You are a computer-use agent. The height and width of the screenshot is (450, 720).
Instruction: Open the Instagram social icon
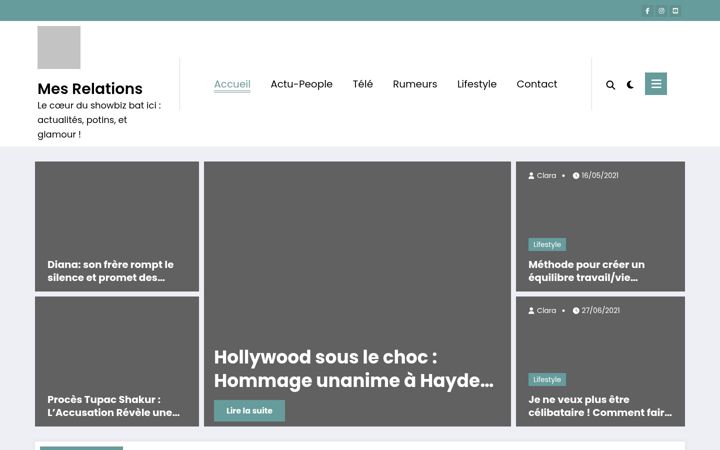click(661, 11)
